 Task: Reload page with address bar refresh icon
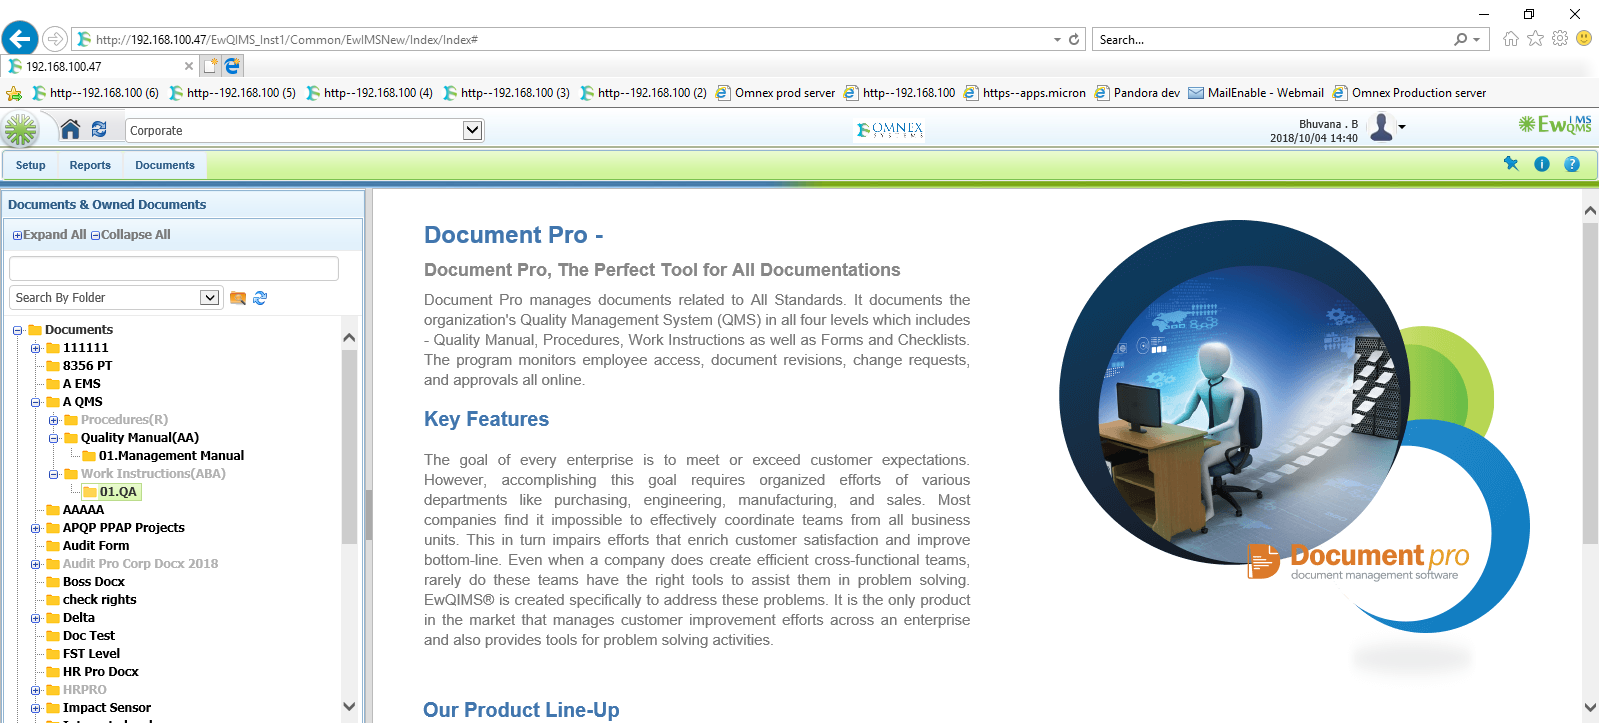(1074, 40)
